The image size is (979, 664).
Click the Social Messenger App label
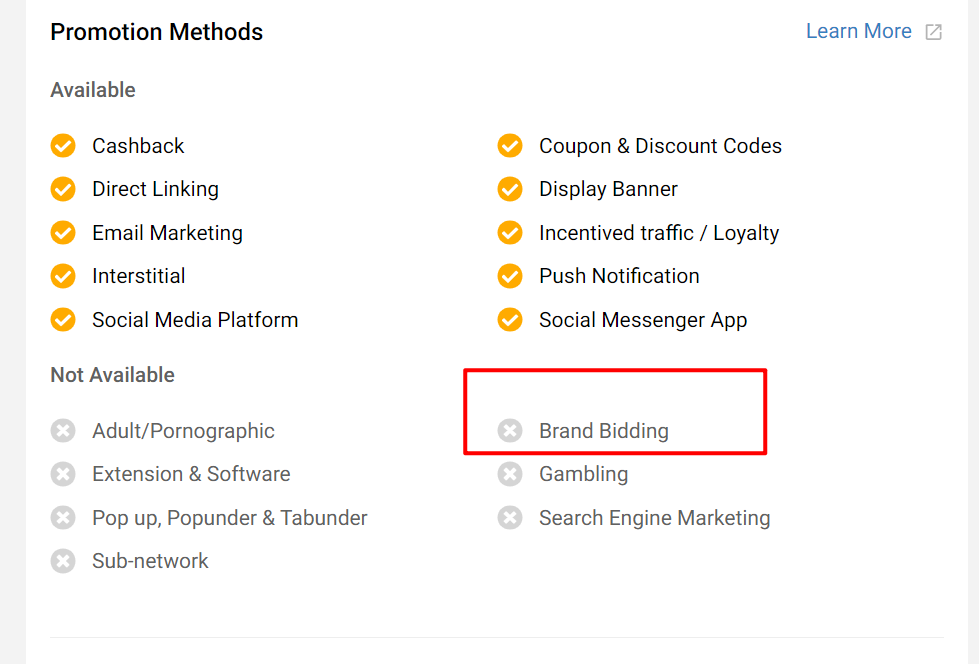pos(643,320)
